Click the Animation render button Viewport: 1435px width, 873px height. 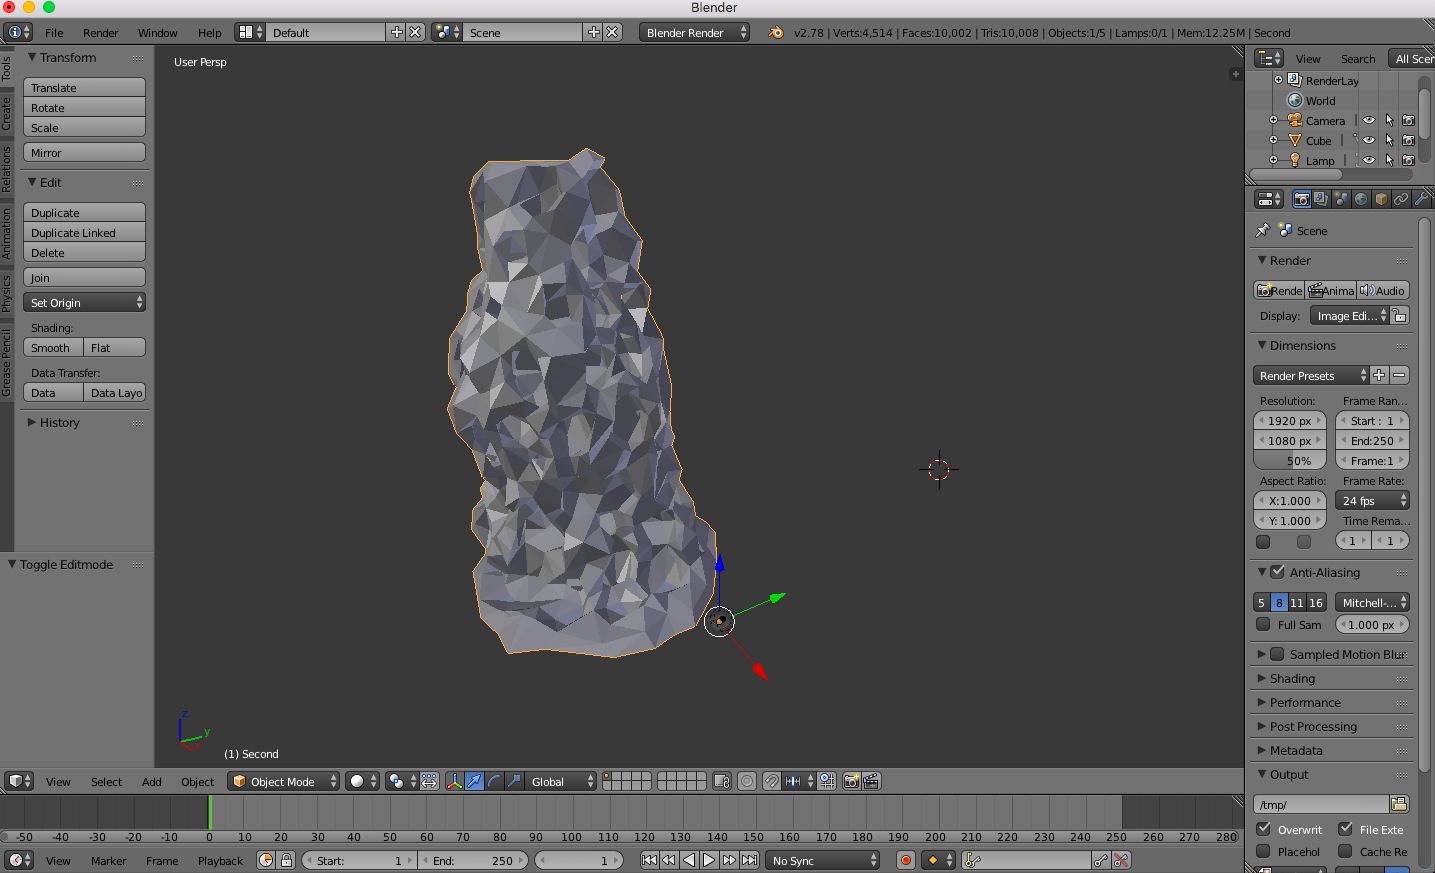pos(1330,291)
